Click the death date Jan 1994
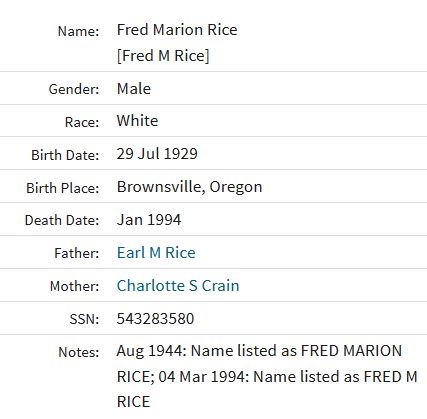This screenshot has width=427, height=419. pos(149,220)
